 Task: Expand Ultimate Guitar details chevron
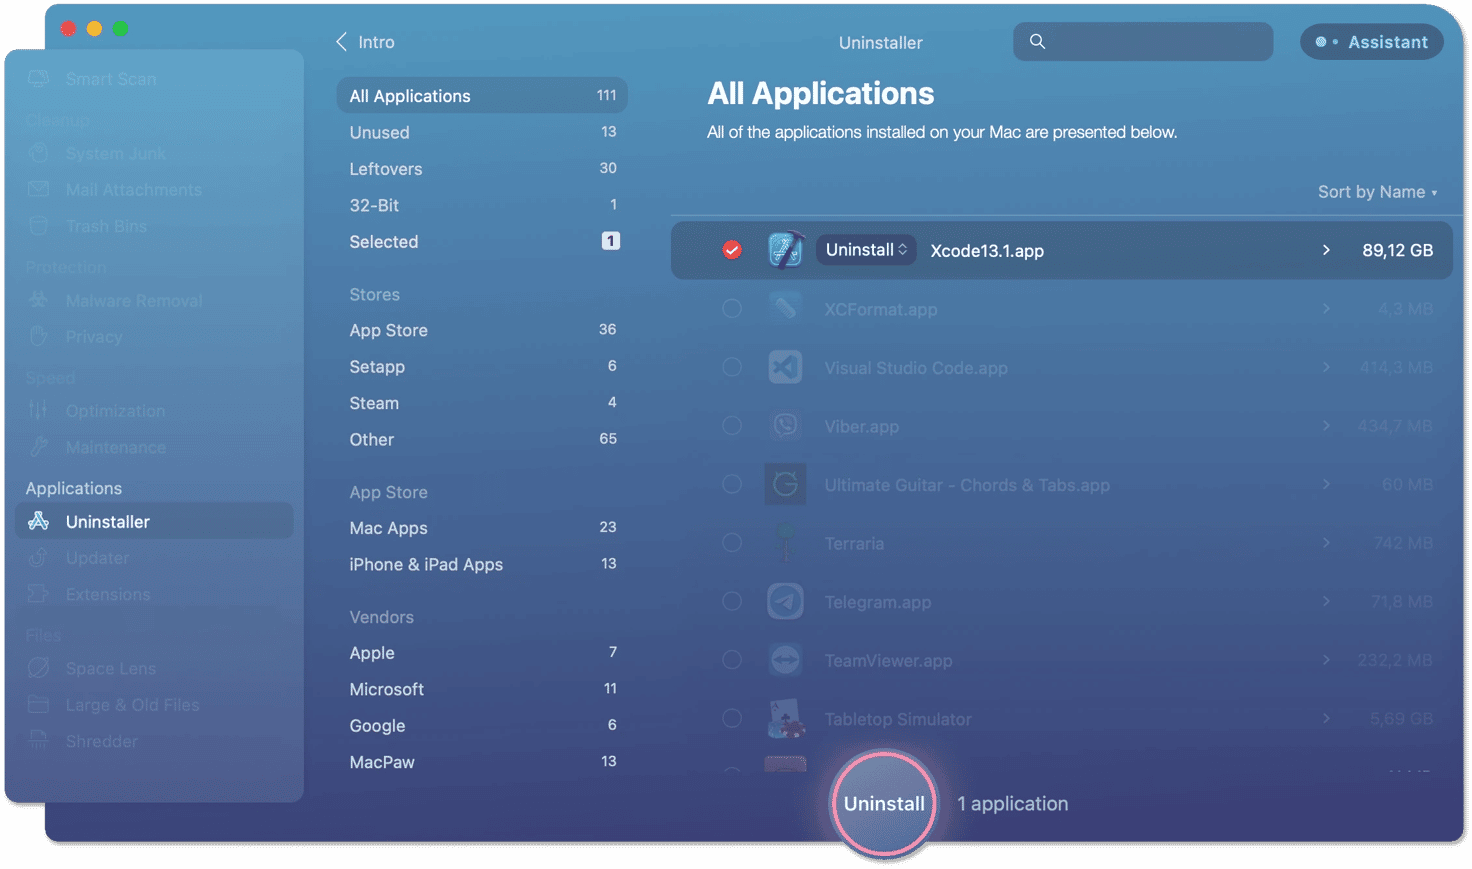[x=1326, y=484]
